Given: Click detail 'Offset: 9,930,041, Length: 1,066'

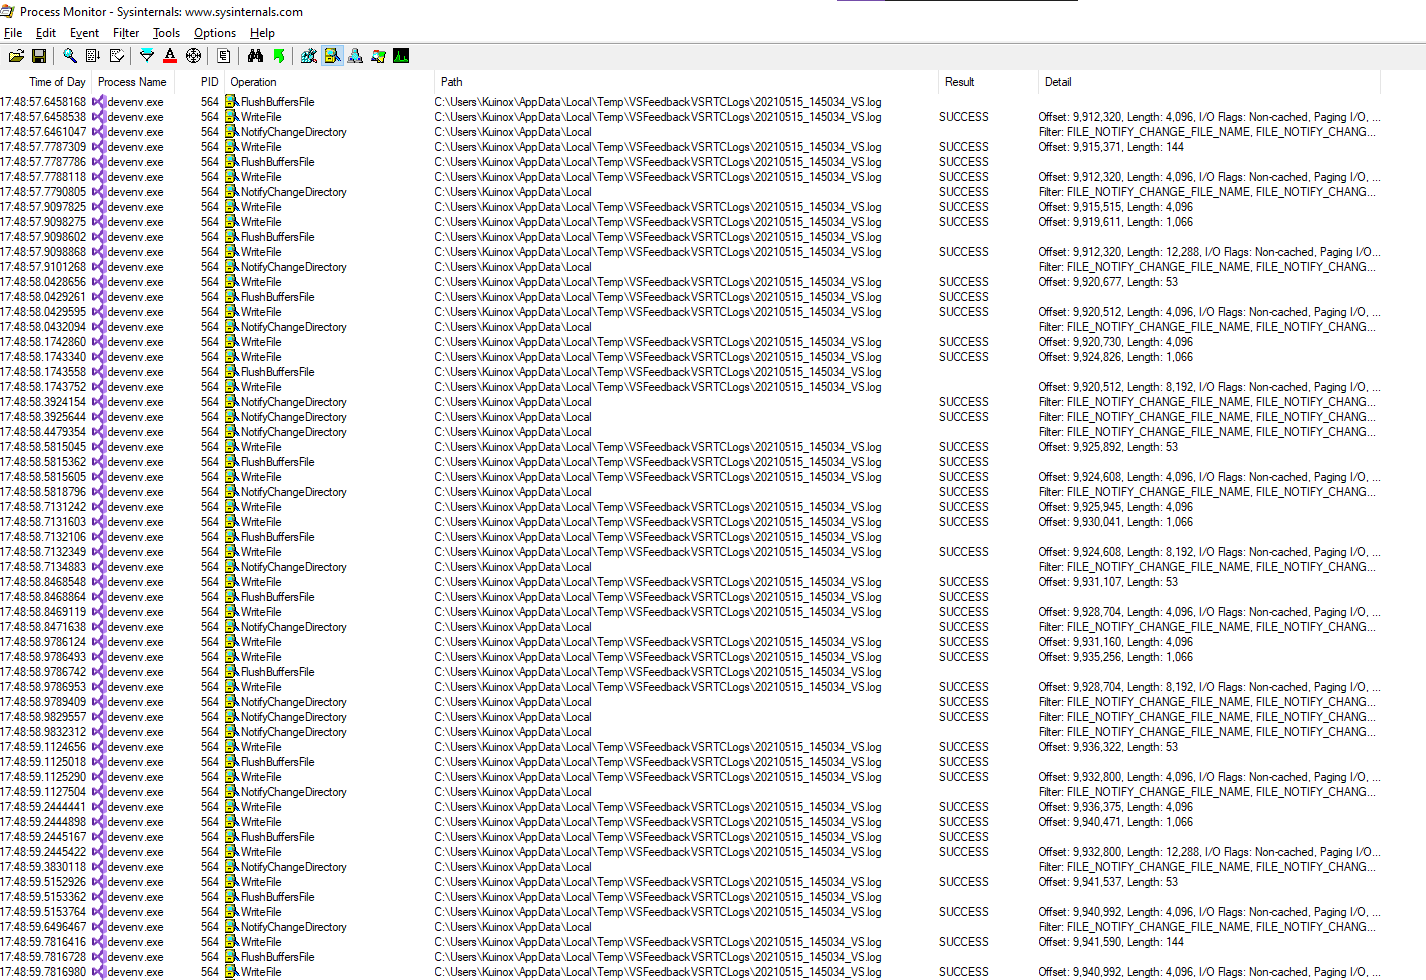Looking at the screenshot, I should (1115, 522).
